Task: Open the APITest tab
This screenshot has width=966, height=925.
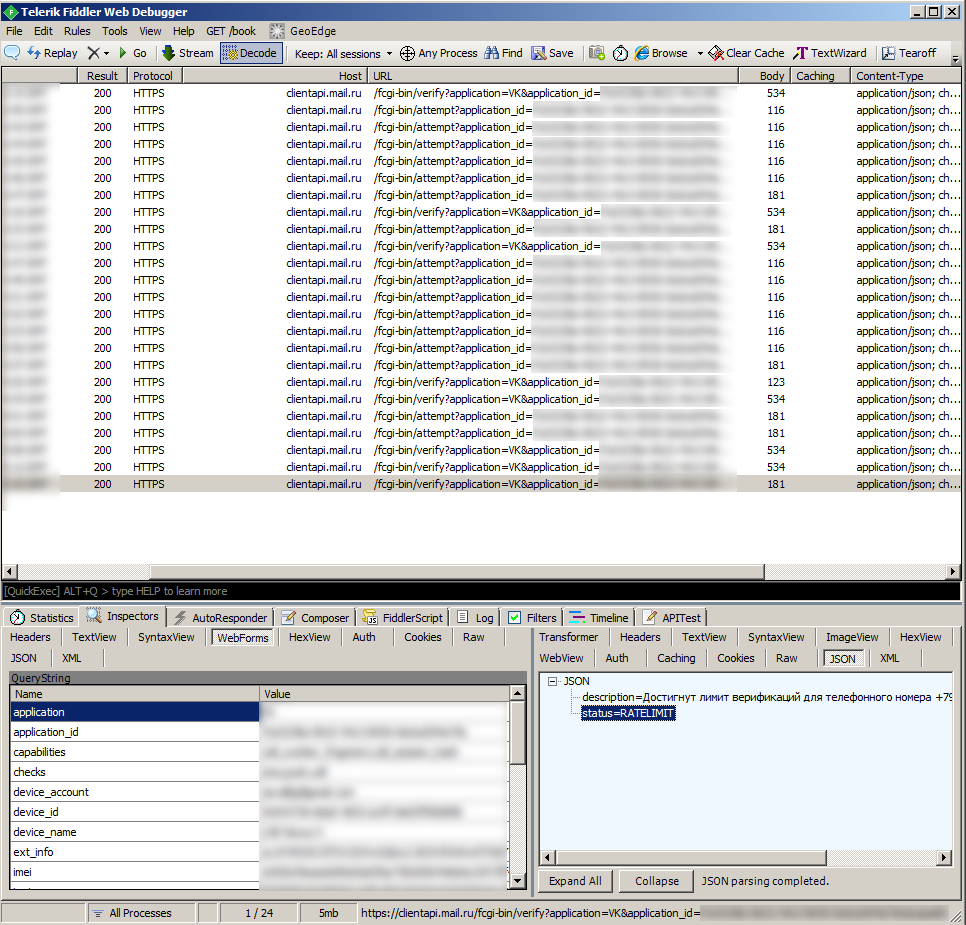Action: [x=672, y=617]
